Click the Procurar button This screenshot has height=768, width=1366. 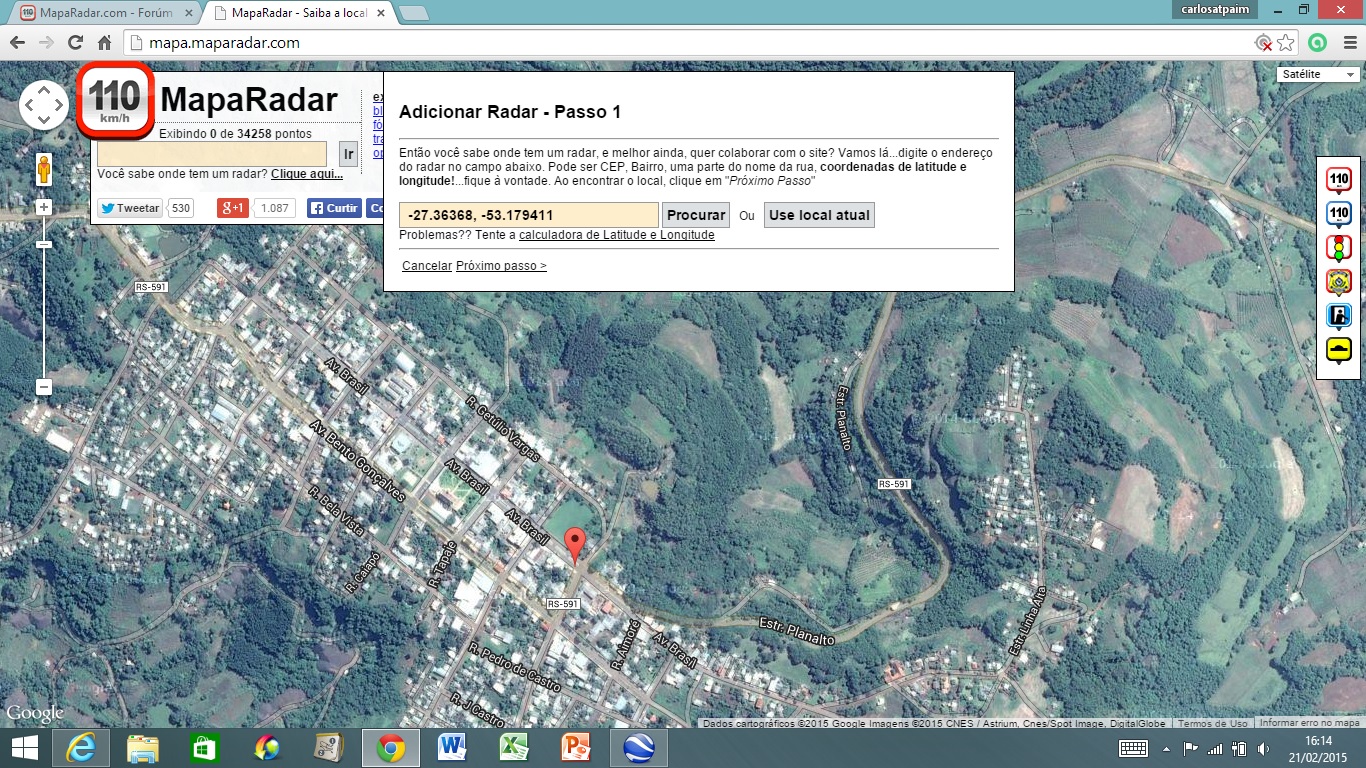(x=696, y=215)
